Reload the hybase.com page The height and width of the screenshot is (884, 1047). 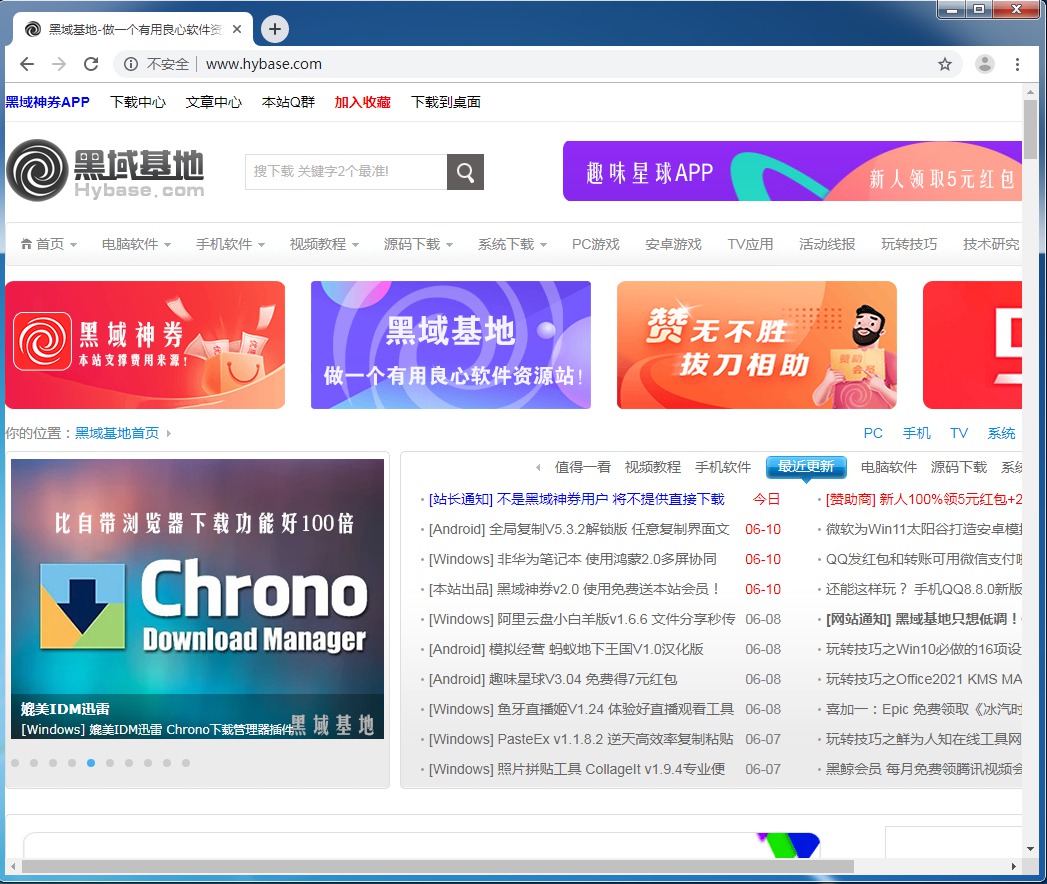91,64
